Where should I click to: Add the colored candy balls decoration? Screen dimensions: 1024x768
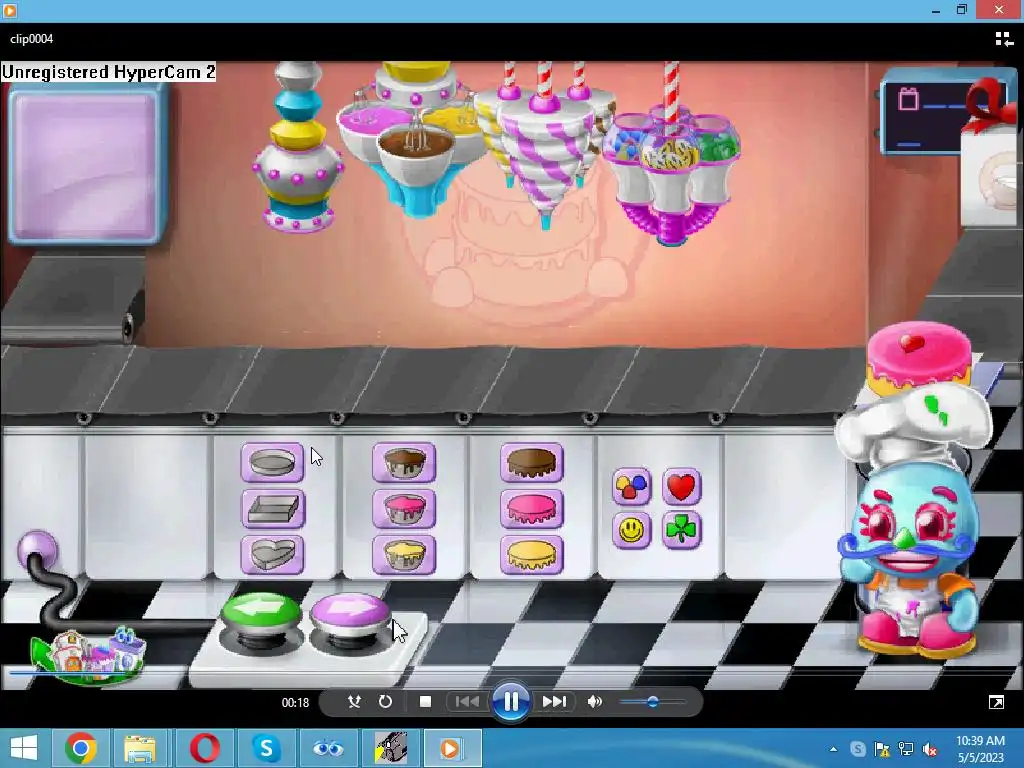click(x=632, y=487)
